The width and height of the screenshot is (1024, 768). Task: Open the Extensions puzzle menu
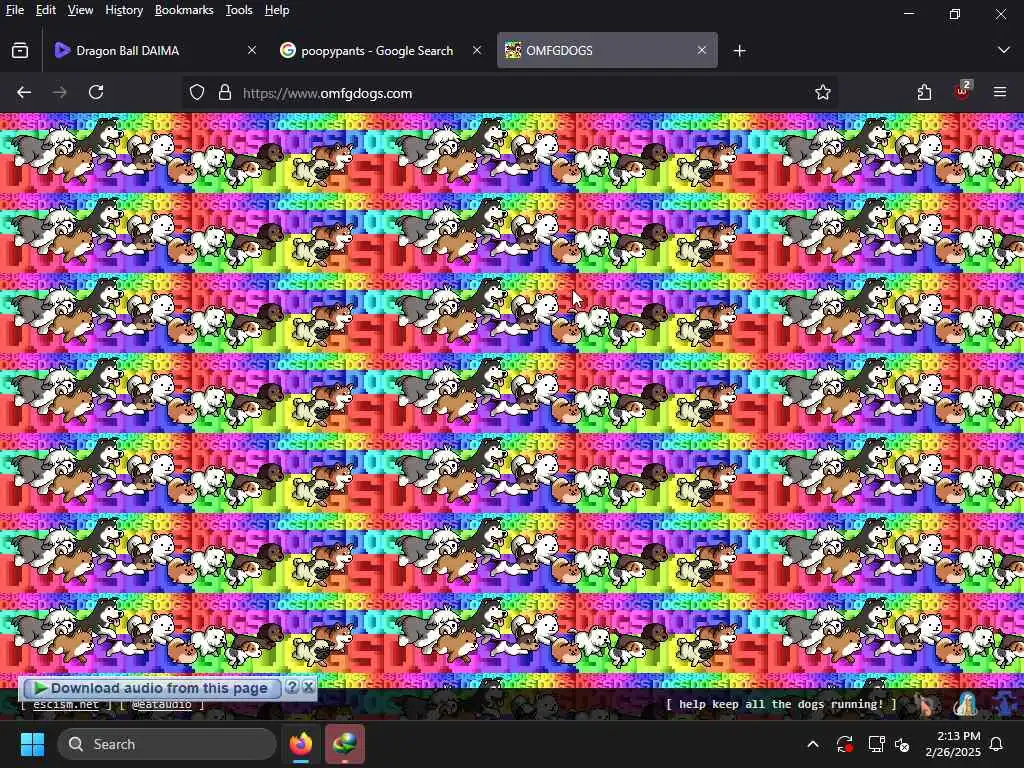tap(924, 93)
